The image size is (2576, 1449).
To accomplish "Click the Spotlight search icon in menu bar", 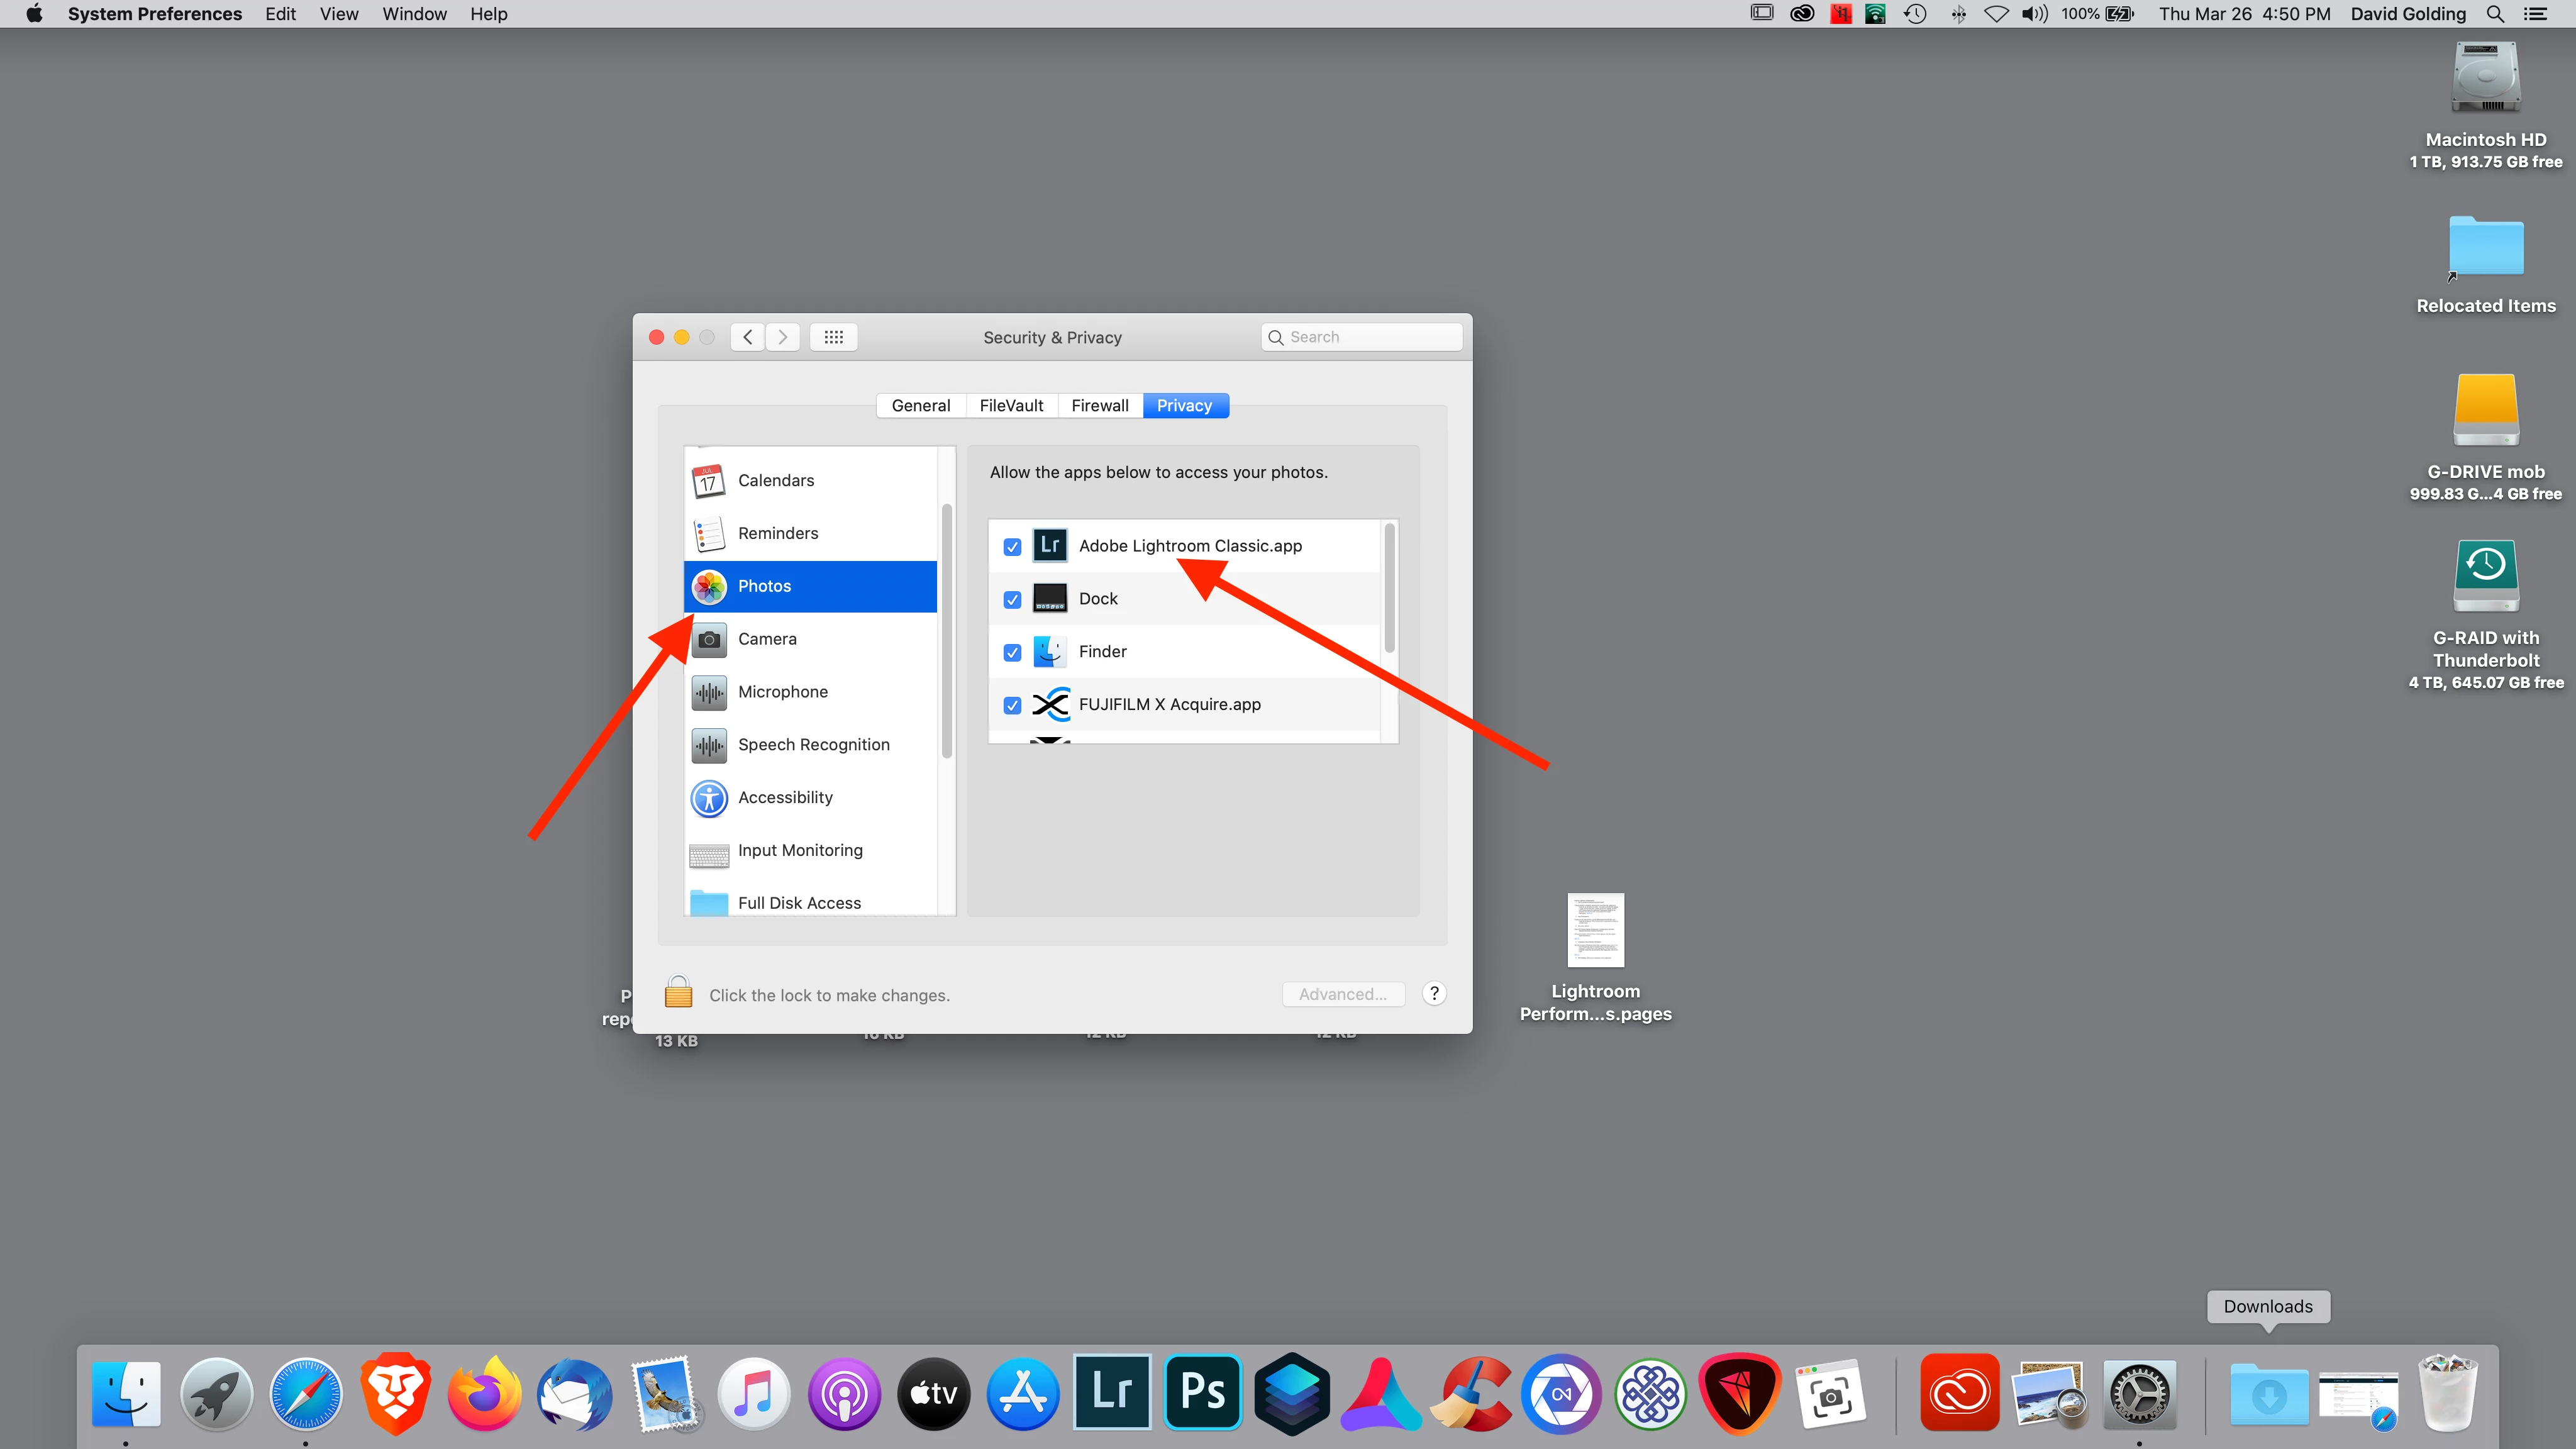I will pyautogui.click(x=2494, y=14).
